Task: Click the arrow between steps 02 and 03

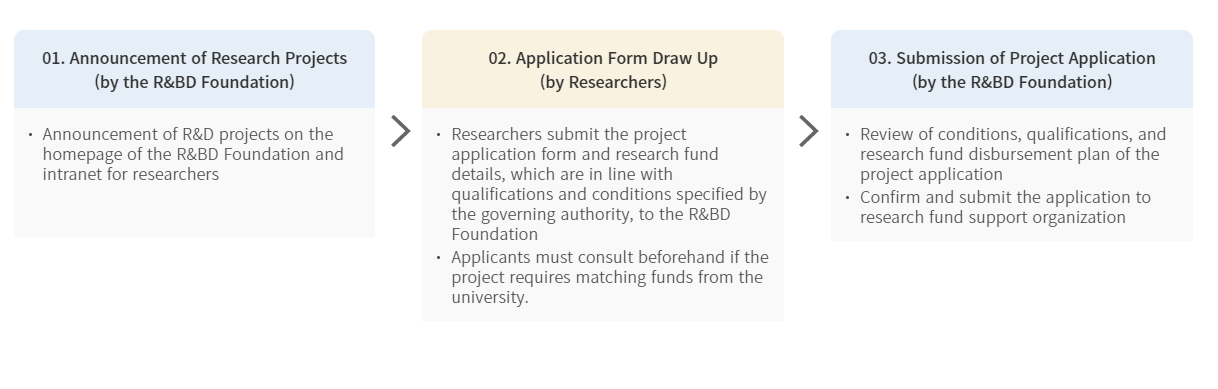Action: pos(809,131)
